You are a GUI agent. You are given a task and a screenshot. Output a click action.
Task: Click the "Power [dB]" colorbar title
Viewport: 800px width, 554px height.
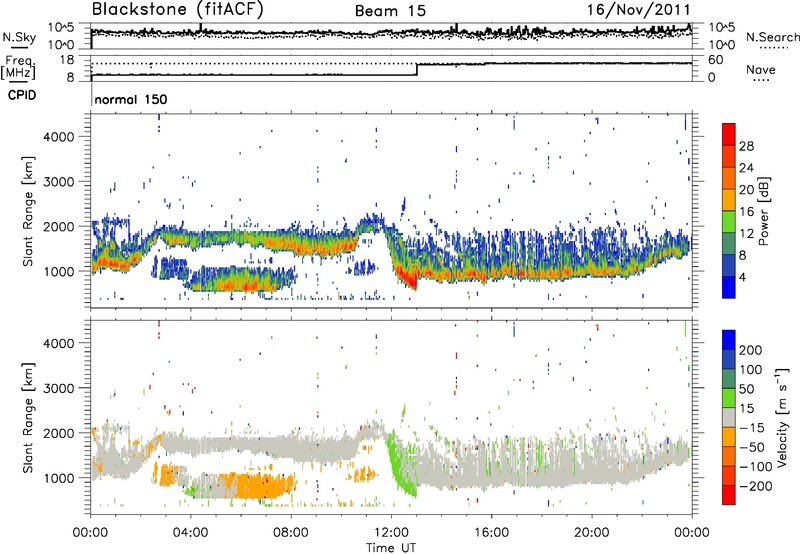764,211
